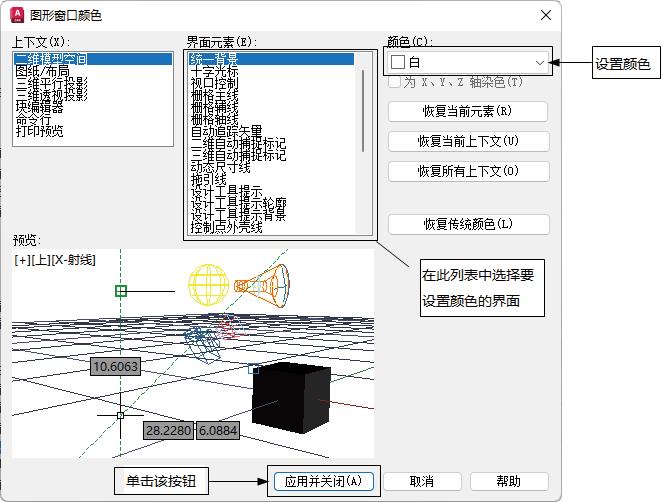Viewport: 663px width, 502px height.
Task: Toggle the 为 X、Y、Z 轴染色 checkbox
Action: [394, 83]
